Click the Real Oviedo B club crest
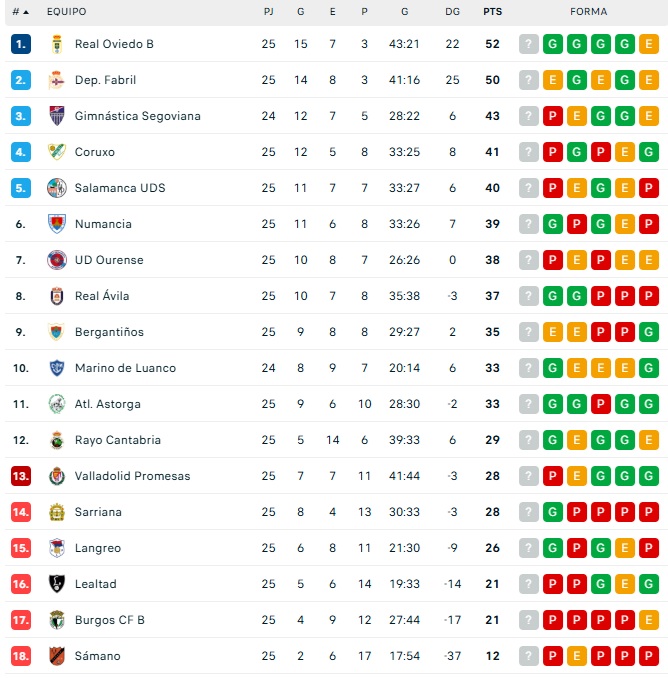The image size is (668, 678). [x=56, y=44]
